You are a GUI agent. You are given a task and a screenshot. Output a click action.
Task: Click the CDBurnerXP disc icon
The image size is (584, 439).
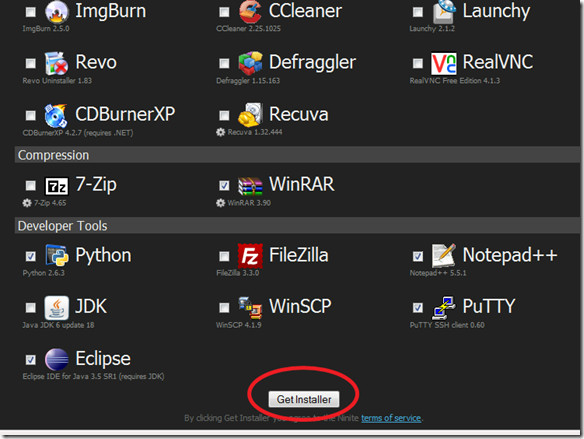pos(56,115)
